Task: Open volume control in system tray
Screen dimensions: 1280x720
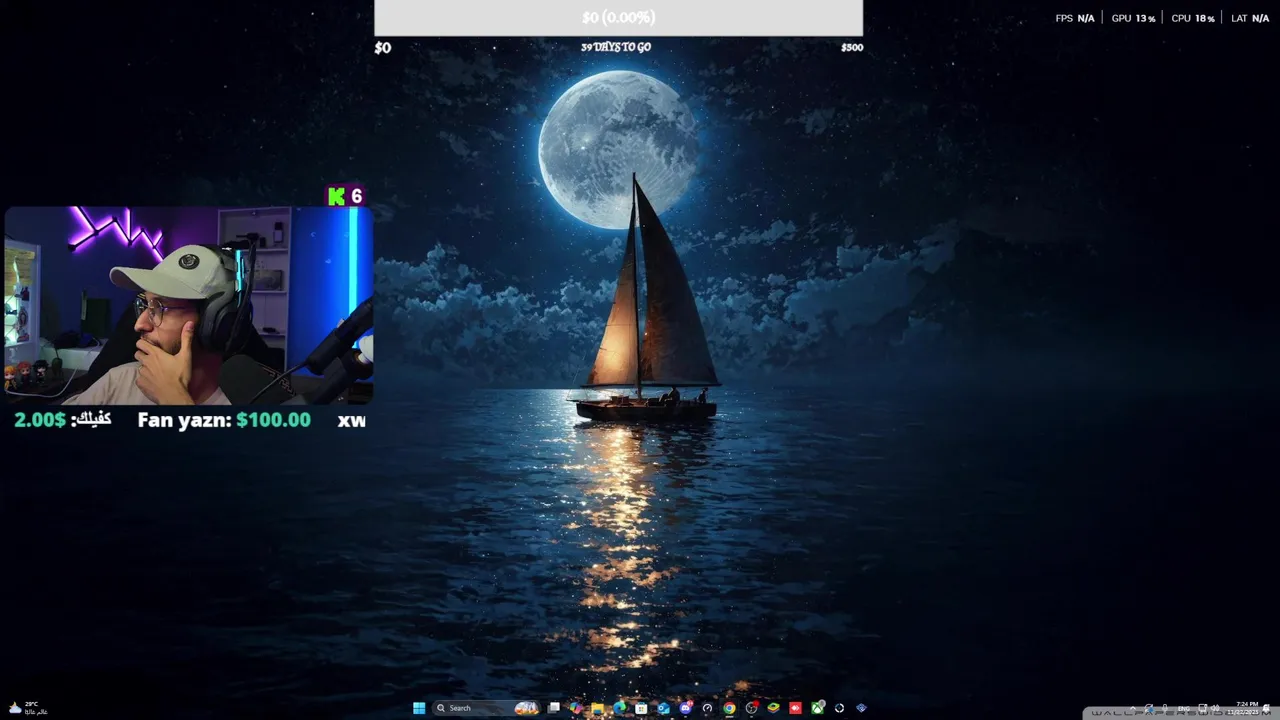Action: click(x=1215, y=708)
